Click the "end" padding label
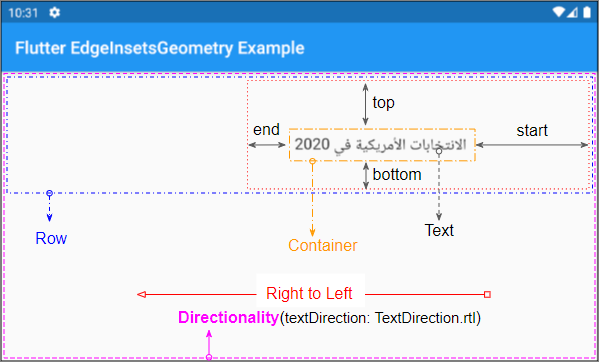599x362 pixels. (x=266, y=129)
